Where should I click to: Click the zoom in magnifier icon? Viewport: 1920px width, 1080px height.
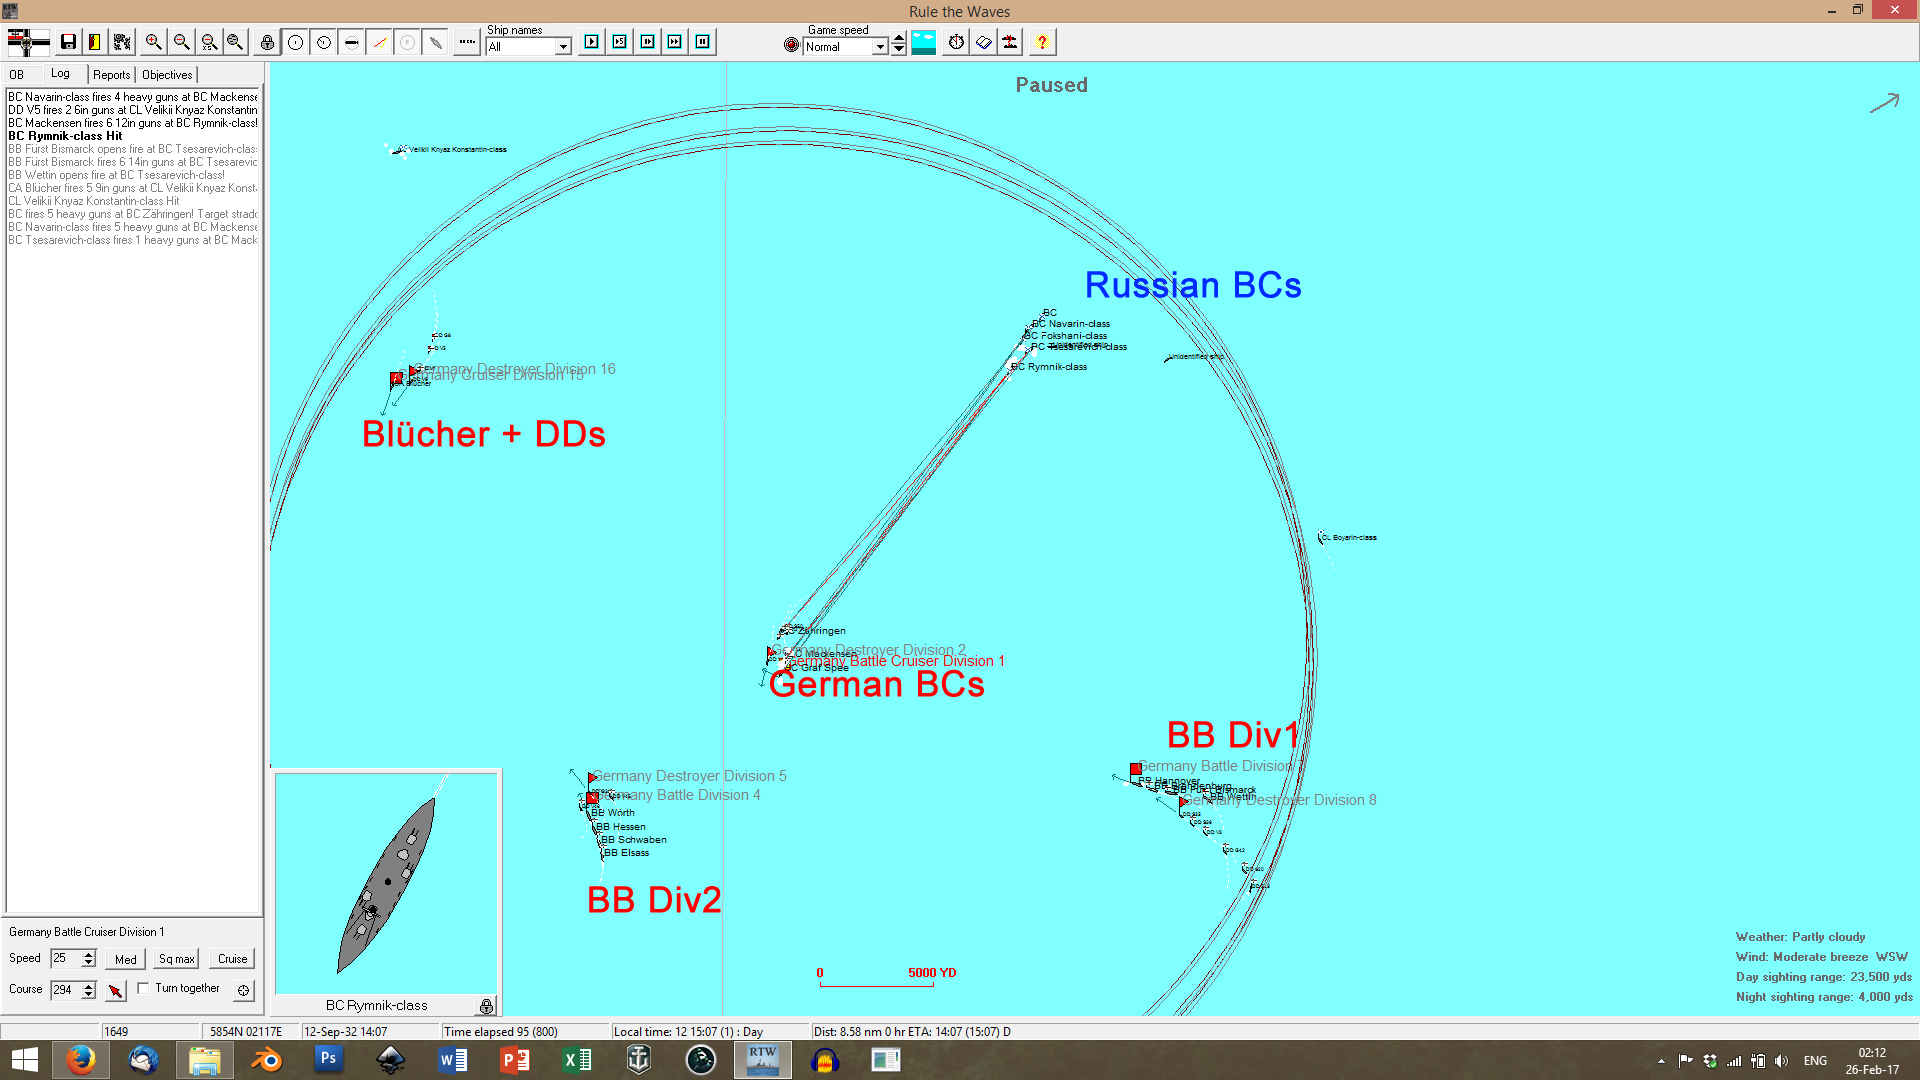153,42
